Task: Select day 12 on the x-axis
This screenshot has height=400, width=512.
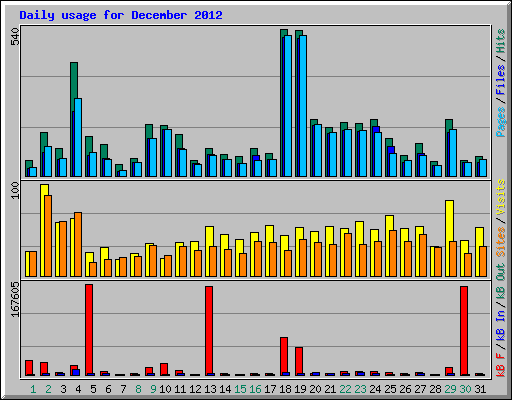Action: (x=195, y=389)
